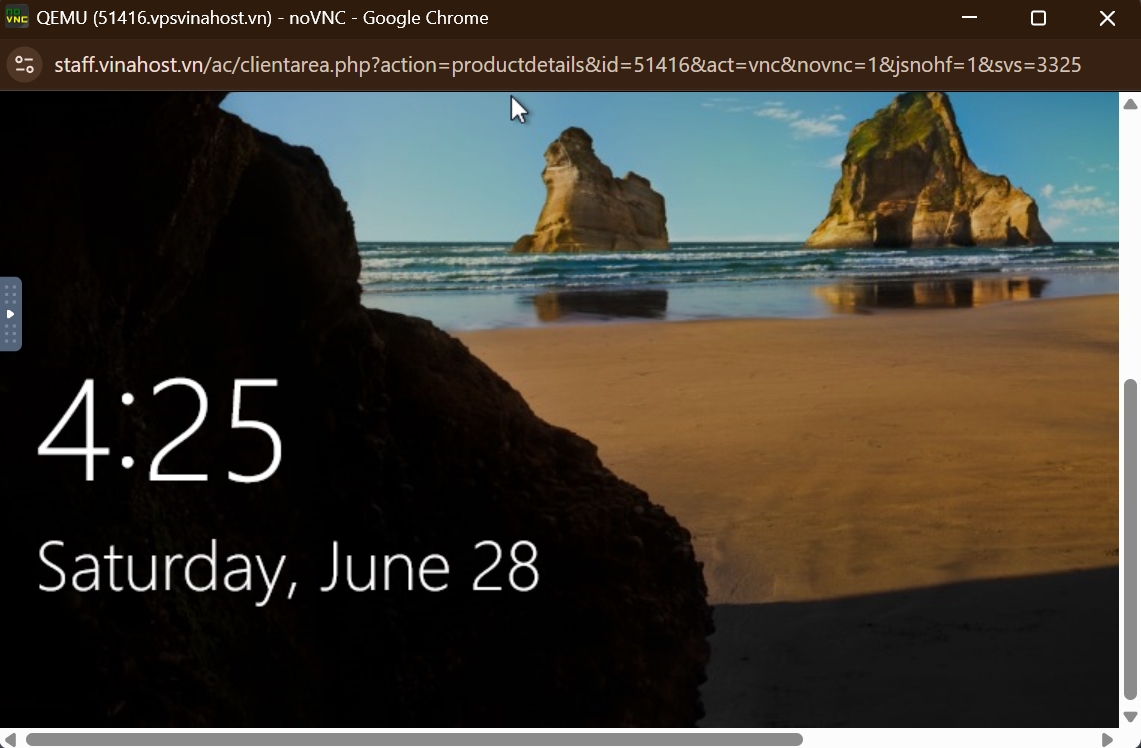1141x748 pixels.
Task: Minimize the noVNC Chrome window
Action: [969, 18]
